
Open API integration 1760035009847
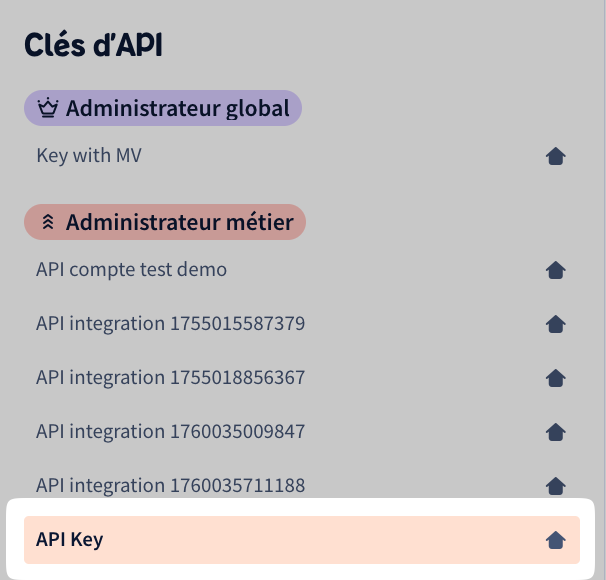click(170, 432)
